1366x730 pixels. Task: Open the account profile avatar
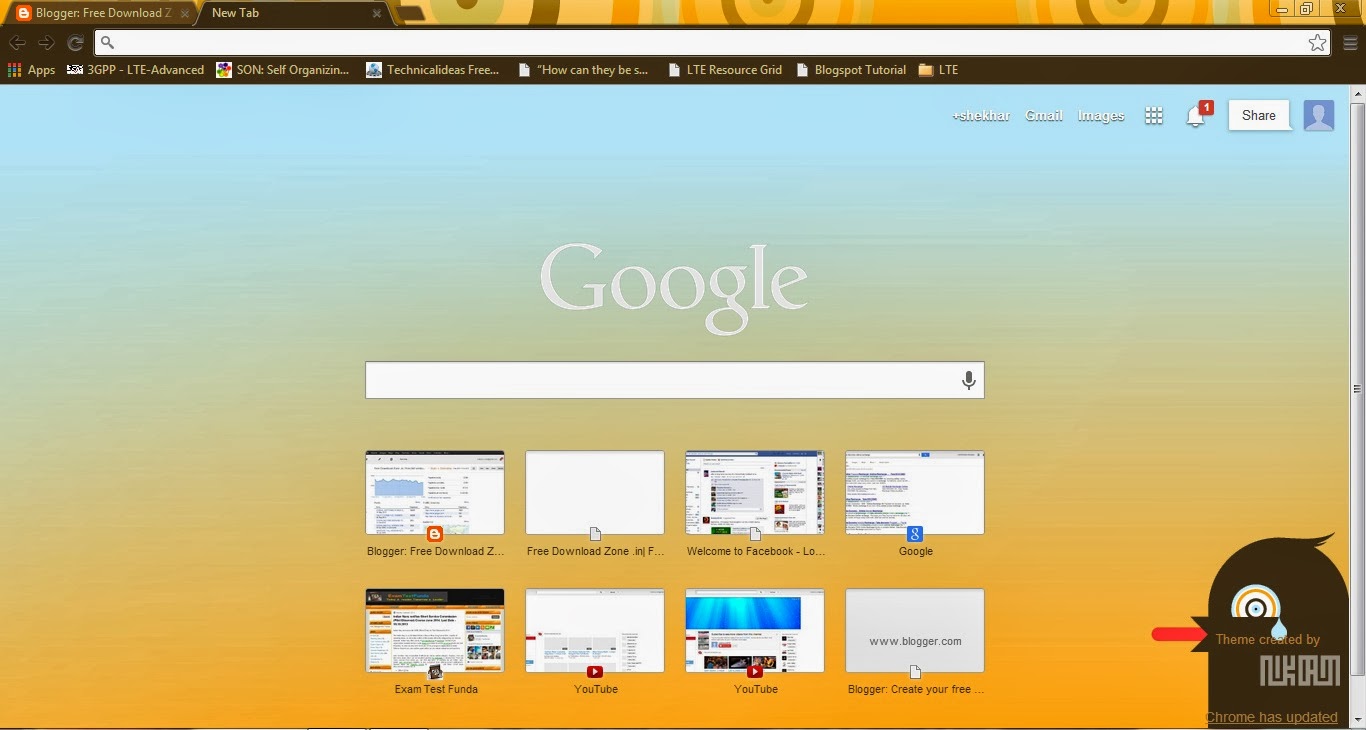pos(1319,116)
